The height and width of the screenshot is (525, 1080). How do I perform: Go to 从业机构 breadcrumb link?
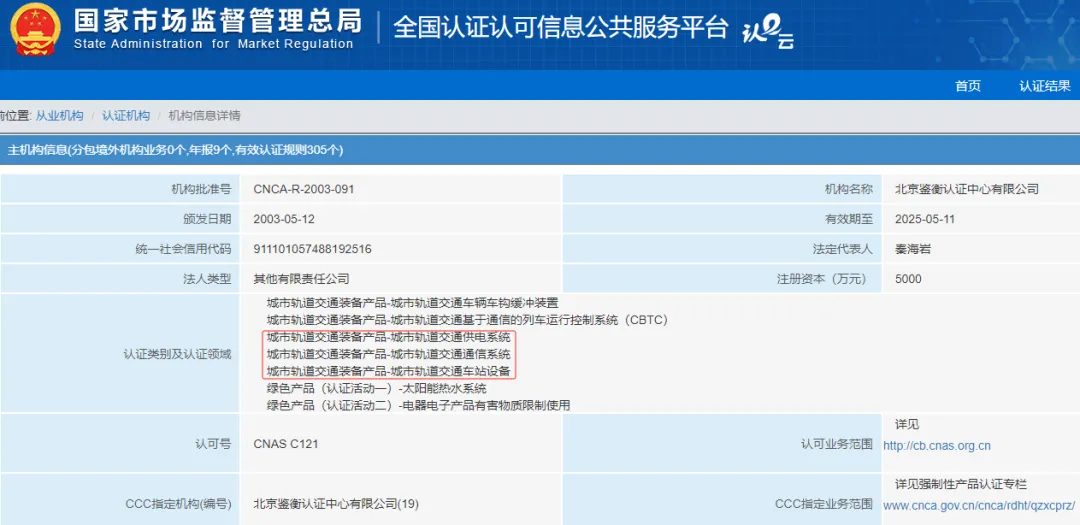(60, 116)
